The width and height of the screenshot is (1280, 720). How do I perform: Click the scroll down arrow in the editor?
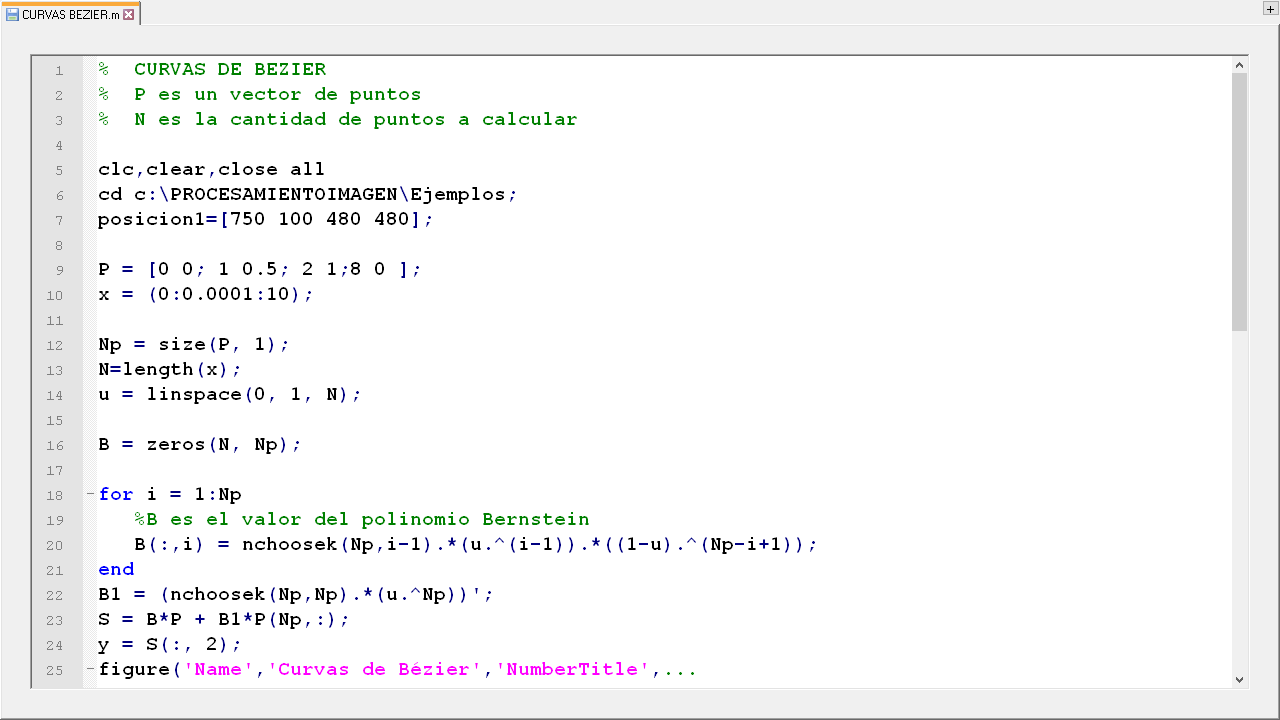1240,679
